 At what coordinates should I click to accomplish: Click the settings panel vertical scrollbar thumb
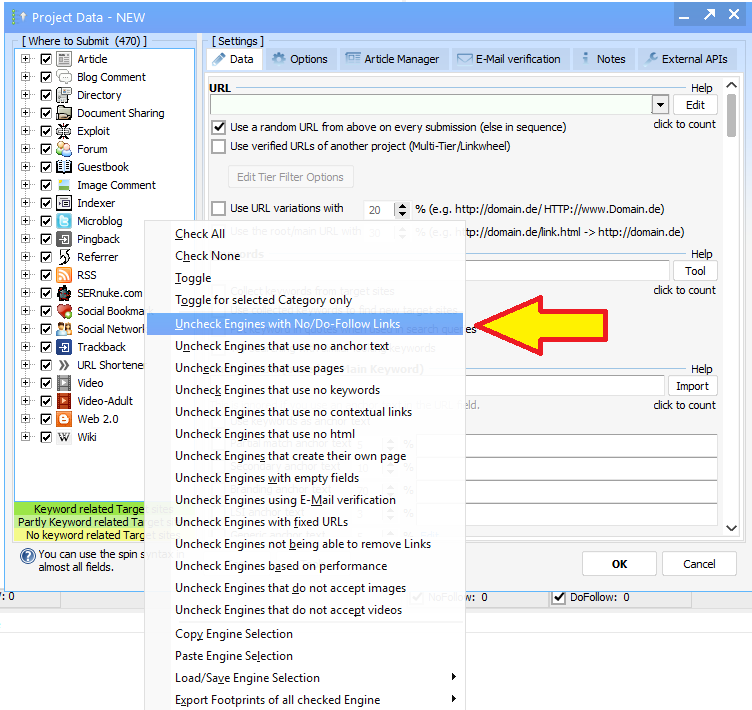(731, 116)
